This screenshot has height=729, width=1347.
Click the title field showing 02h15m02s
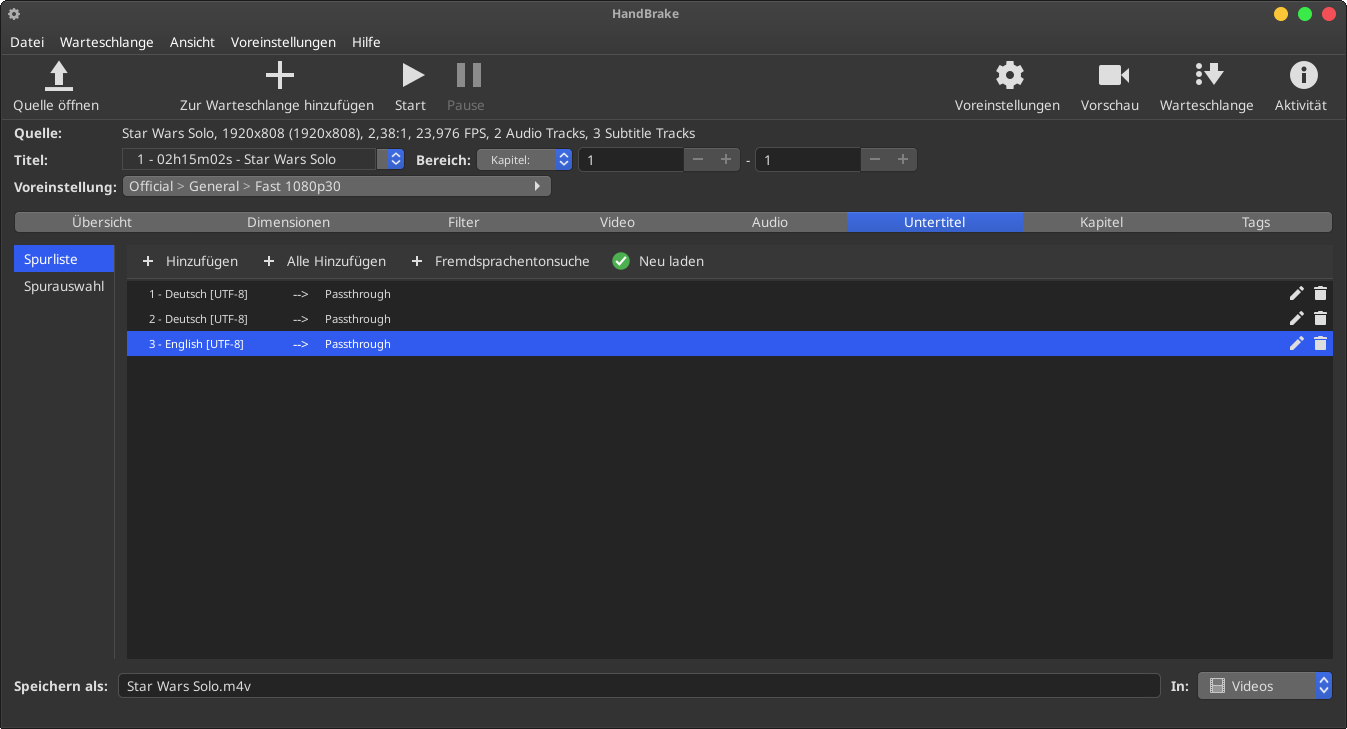point(250,159)
